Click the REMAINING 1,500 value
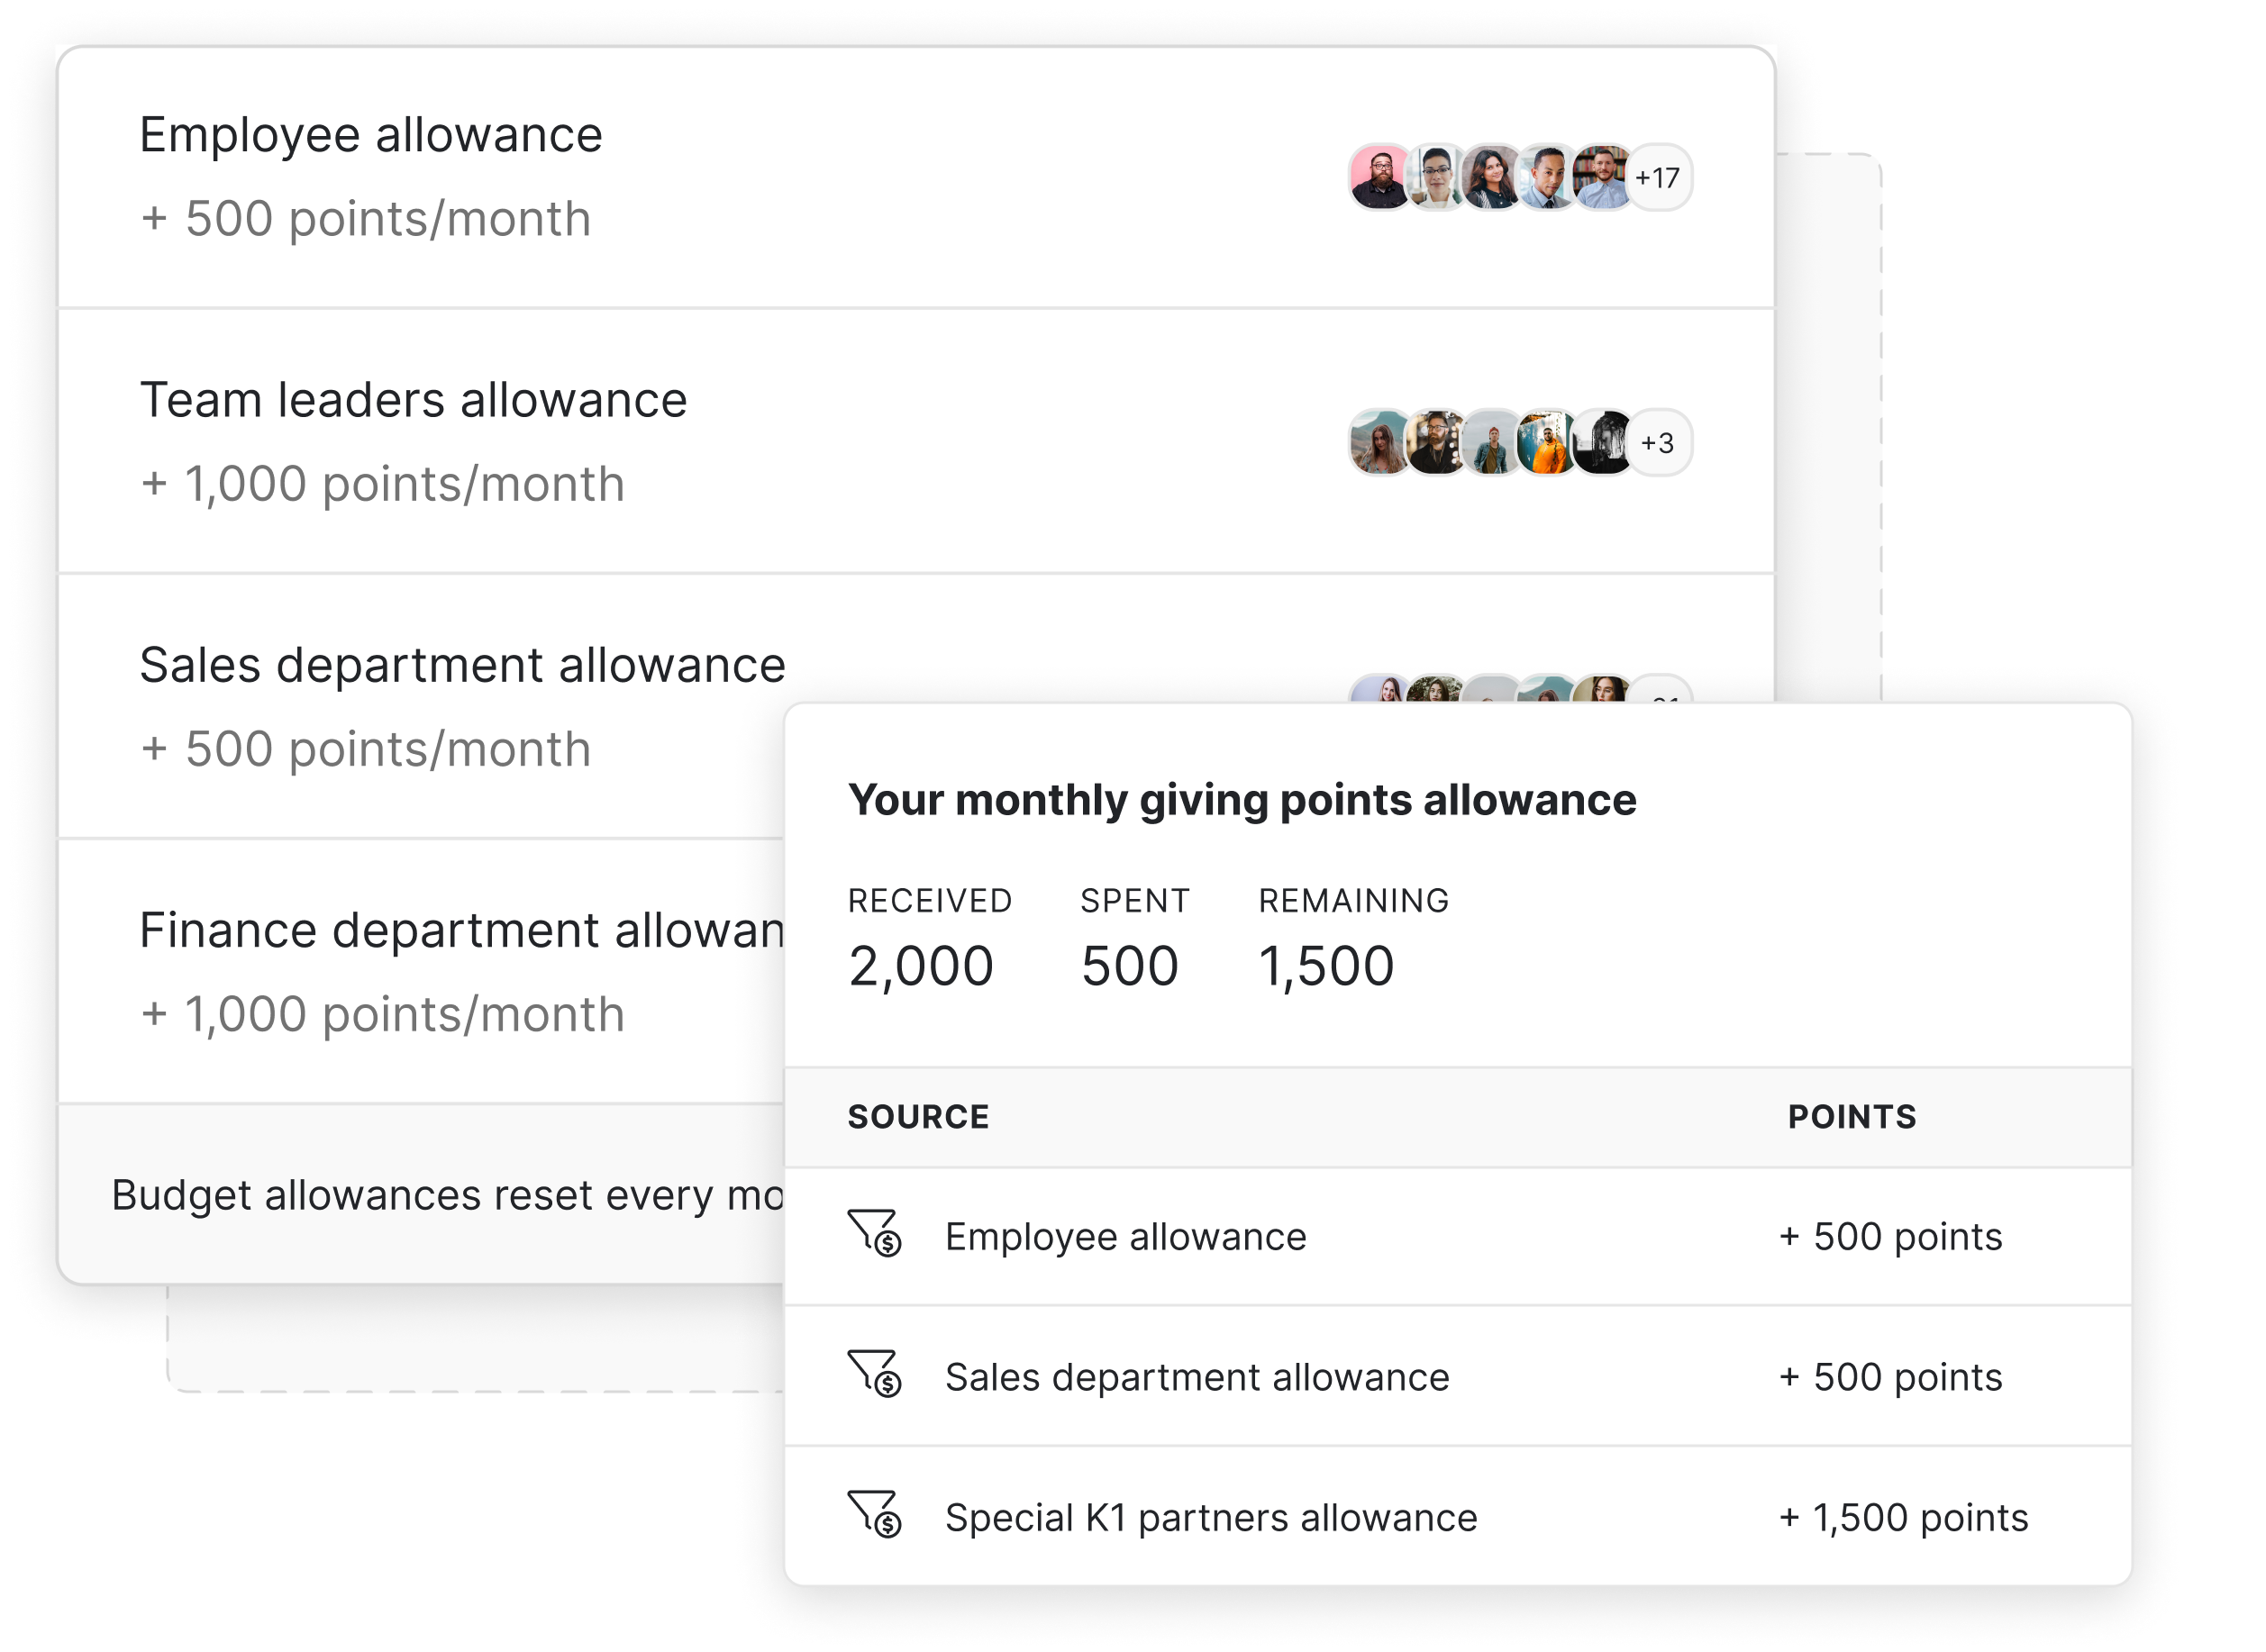 1326,966
